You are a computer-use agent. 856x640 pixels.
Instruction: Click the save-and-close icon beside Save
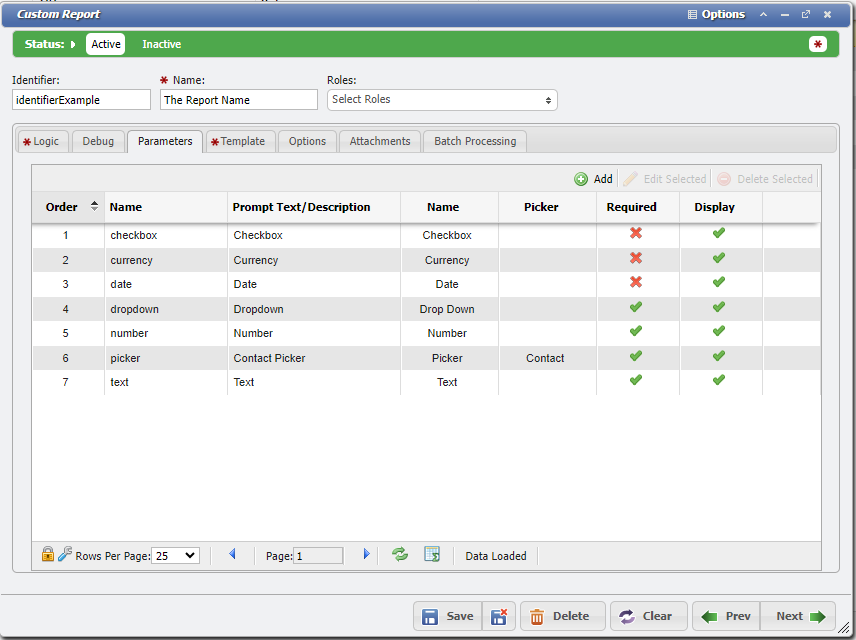point(499,616)
